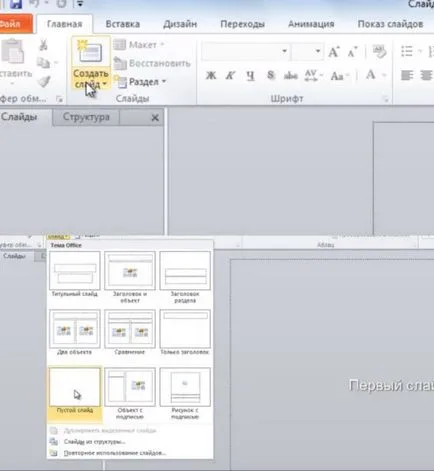Screen dimensions: 434x471
Task: Choose the Только заголовок layout
Action: point(185,332)
